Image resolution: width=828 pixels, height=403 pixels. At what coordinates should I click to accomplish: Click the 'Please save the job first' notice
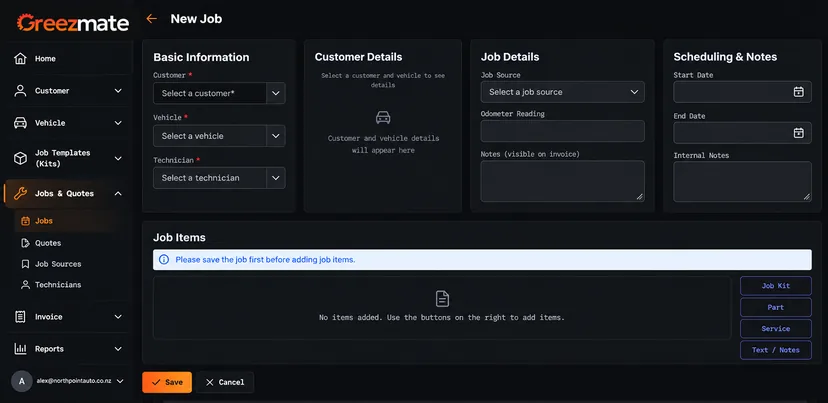pos(482,260)
